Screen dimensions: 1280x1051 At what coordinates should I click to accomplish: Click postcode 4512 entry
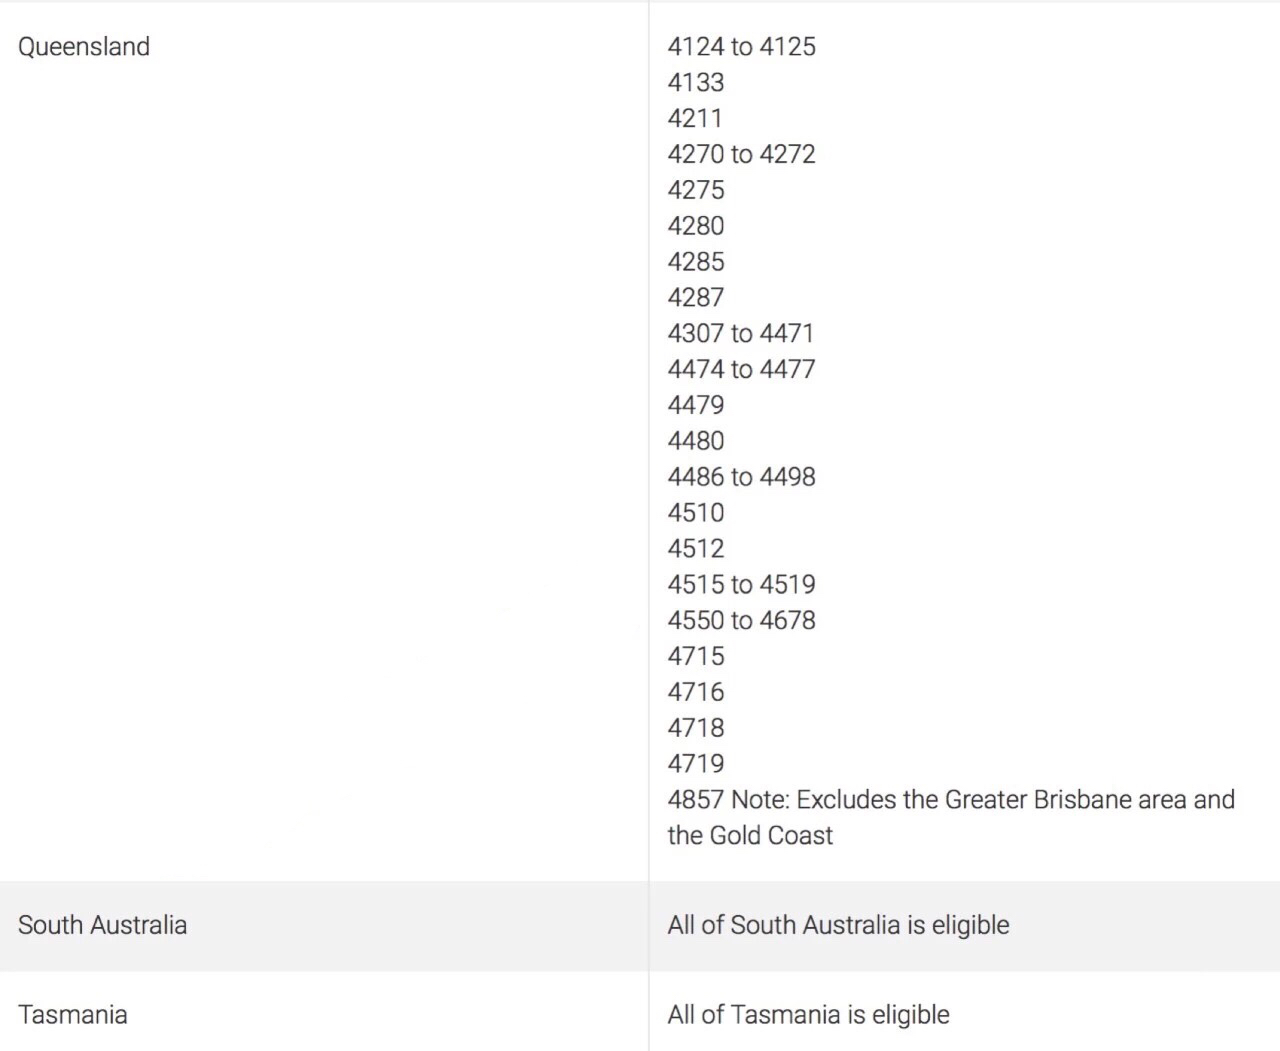pyautogui.click(x=696, y=549)
